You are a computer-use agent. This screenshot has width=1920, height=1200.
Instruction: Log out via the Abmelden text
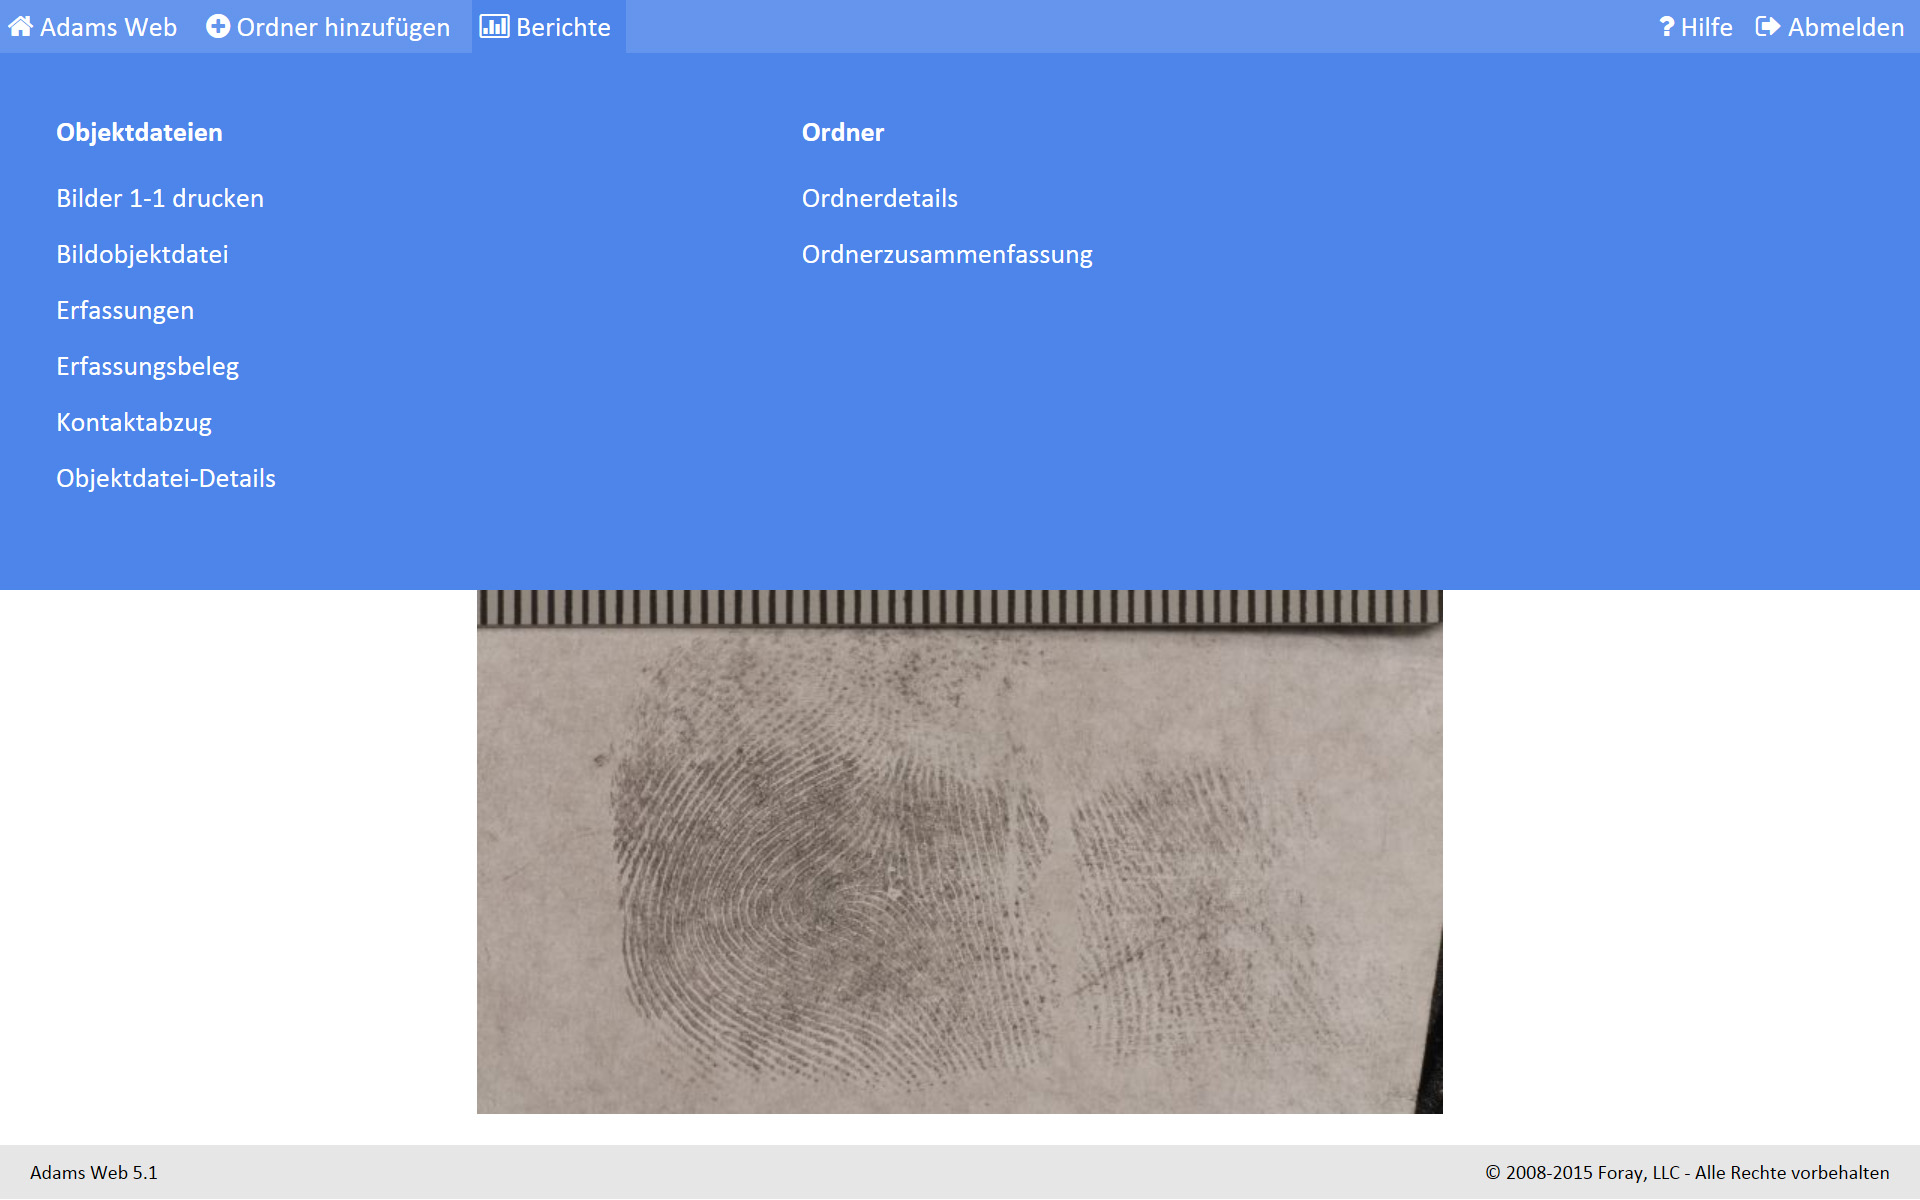[1845, 27]
